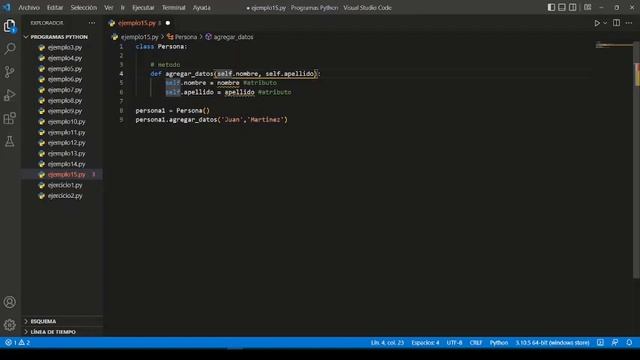Open Customize Layout icon in title bar

(x=587, y=7)
